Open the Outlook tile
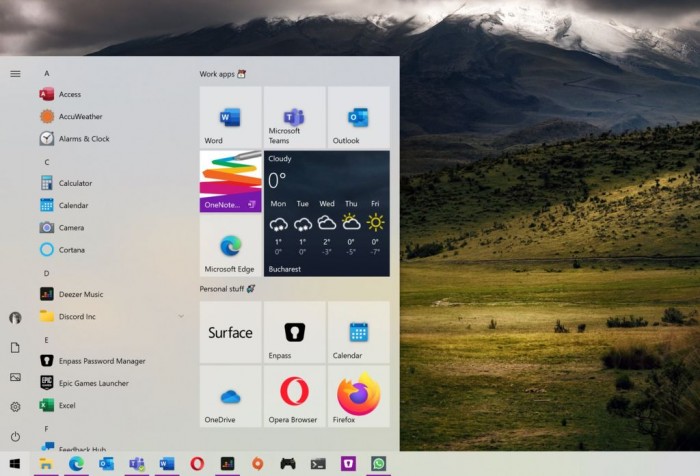The height and width of the screenshot is (476, 700). pyautogui.click(x=358, y=117)
